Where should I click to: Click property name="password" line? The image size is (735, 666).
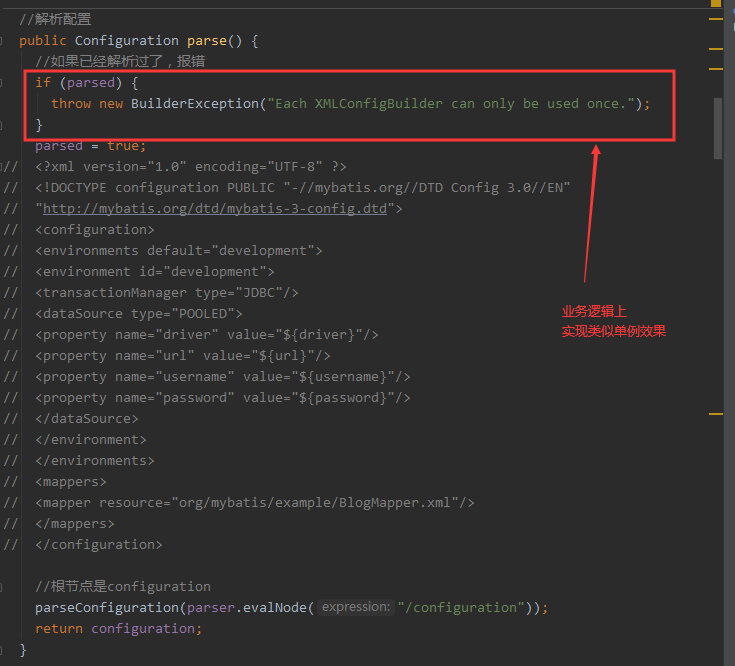coord(223,398)
